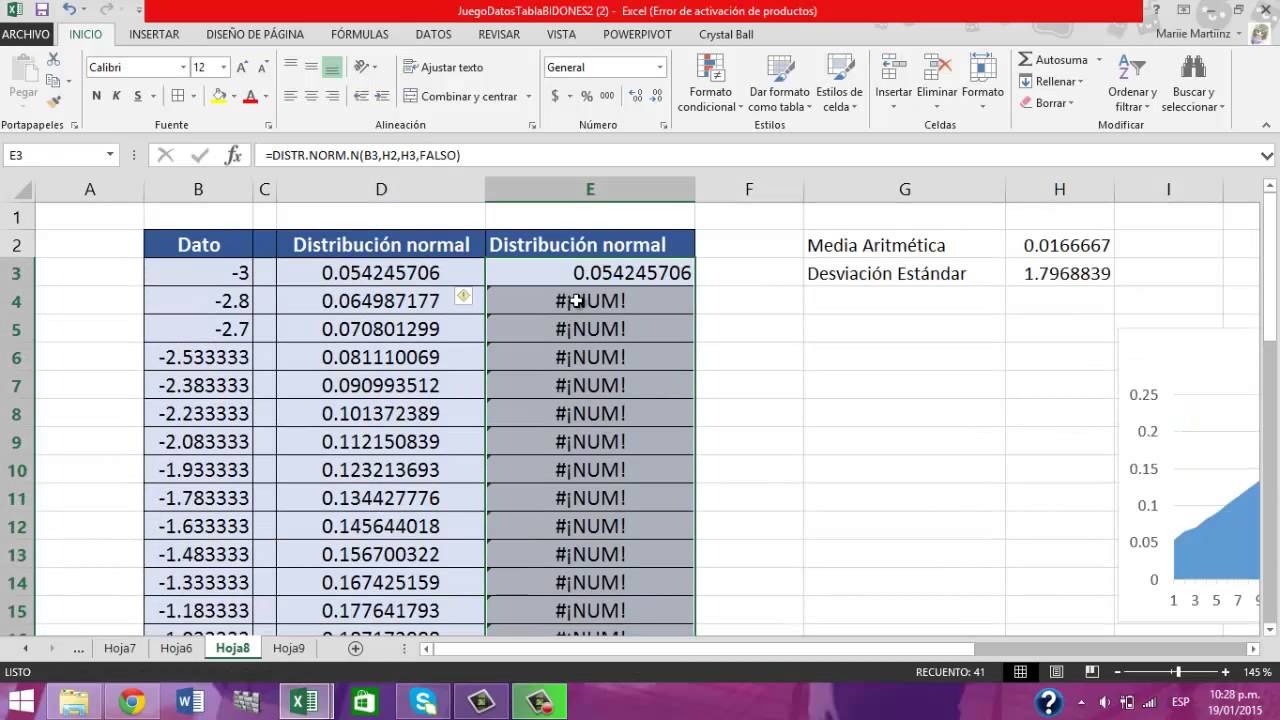
Task: Cancel formula entry with the X icon
Action: tap(166, 155)
